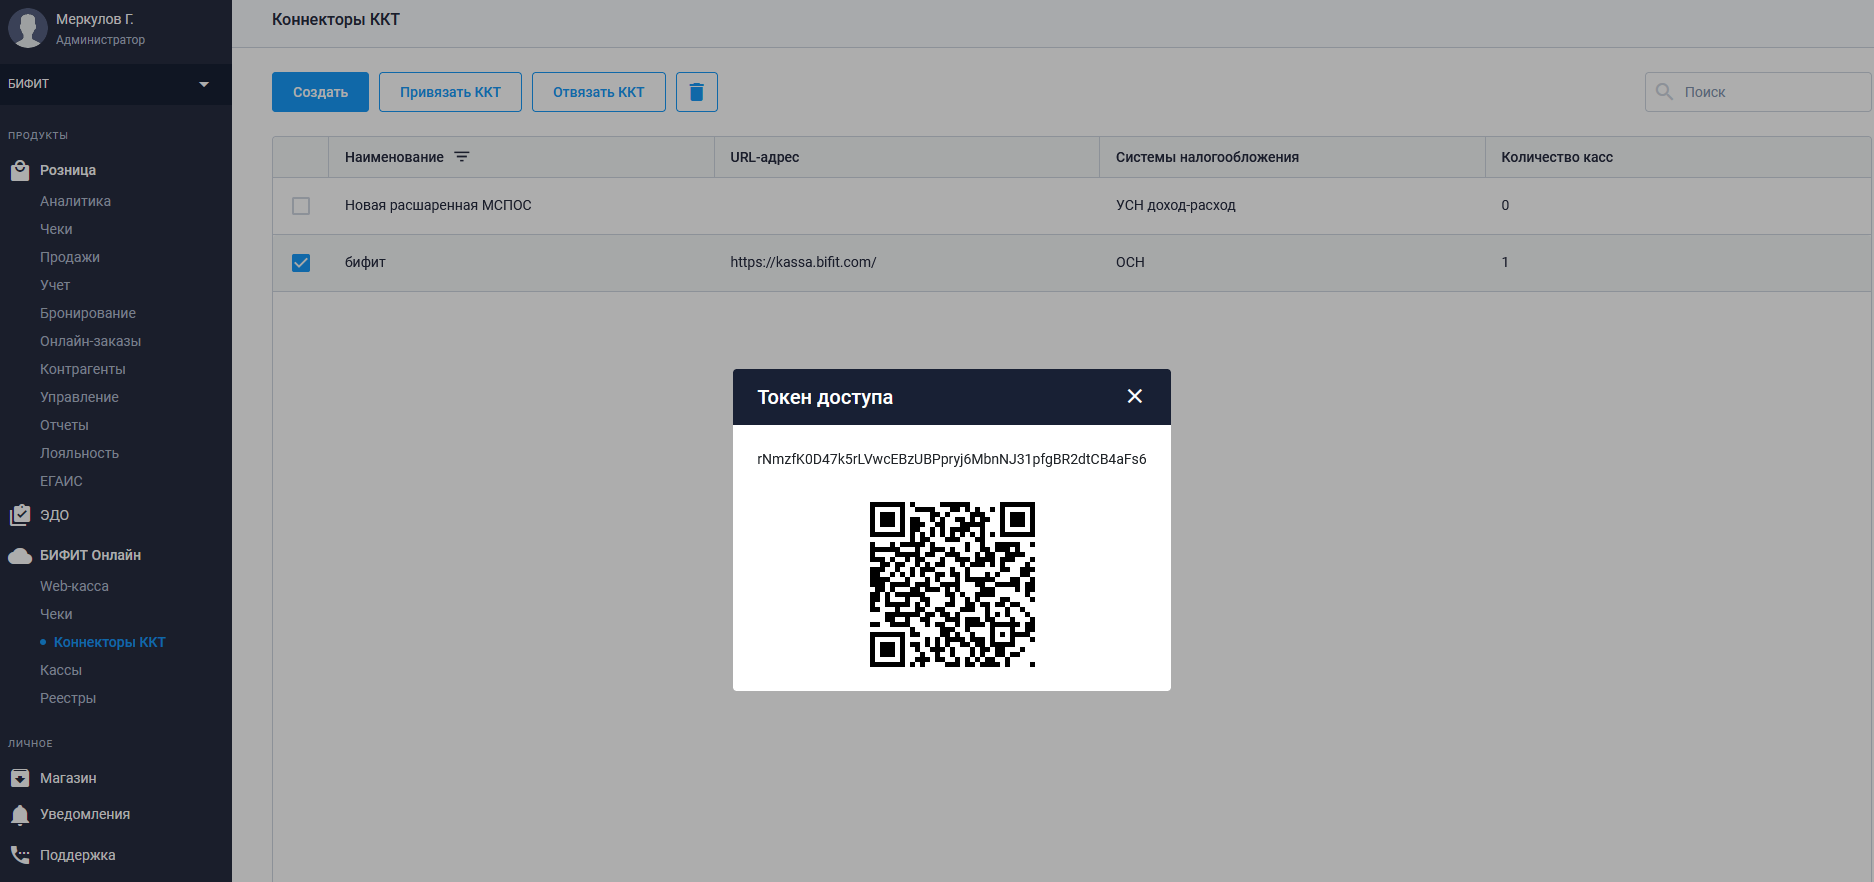This screenshot has width=1874, height=882.
Task: Uncheck the бифит row checkbox
Action: 301,263
